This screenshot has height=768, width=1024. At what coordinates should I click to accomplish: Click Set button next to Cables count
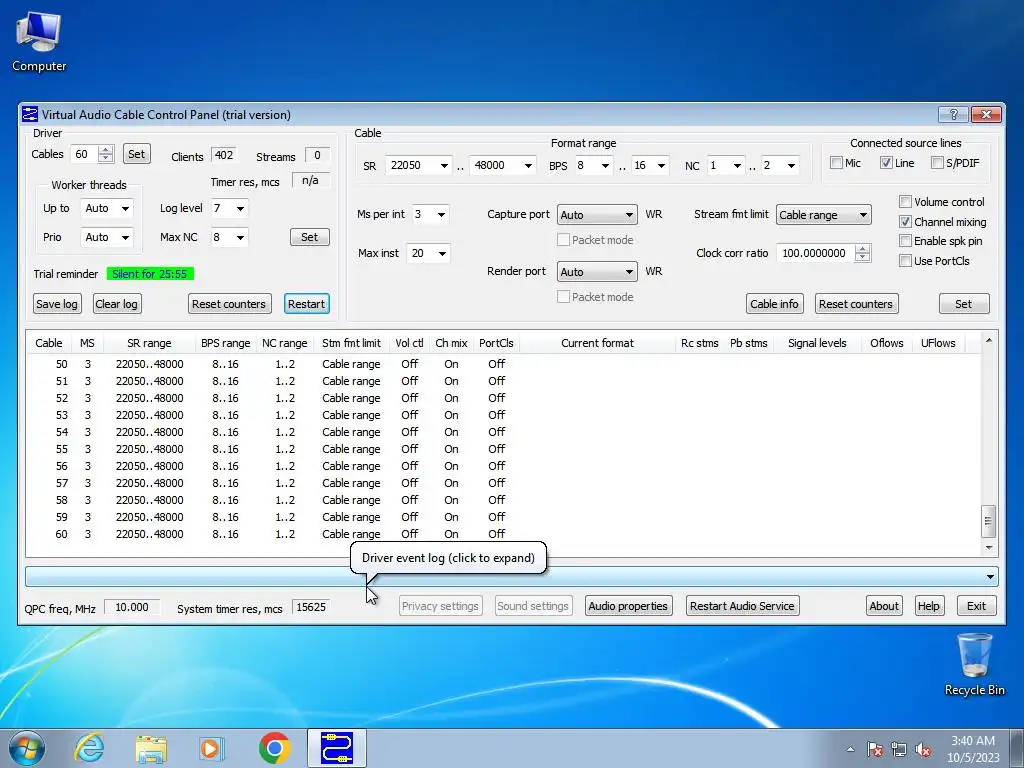[x=136, y=154]
